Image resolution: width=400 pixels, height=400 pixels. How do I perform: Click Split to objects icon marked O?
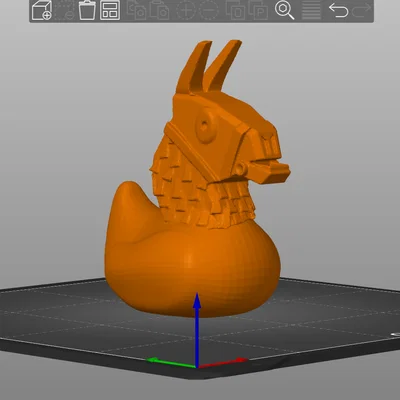point(235,10)
